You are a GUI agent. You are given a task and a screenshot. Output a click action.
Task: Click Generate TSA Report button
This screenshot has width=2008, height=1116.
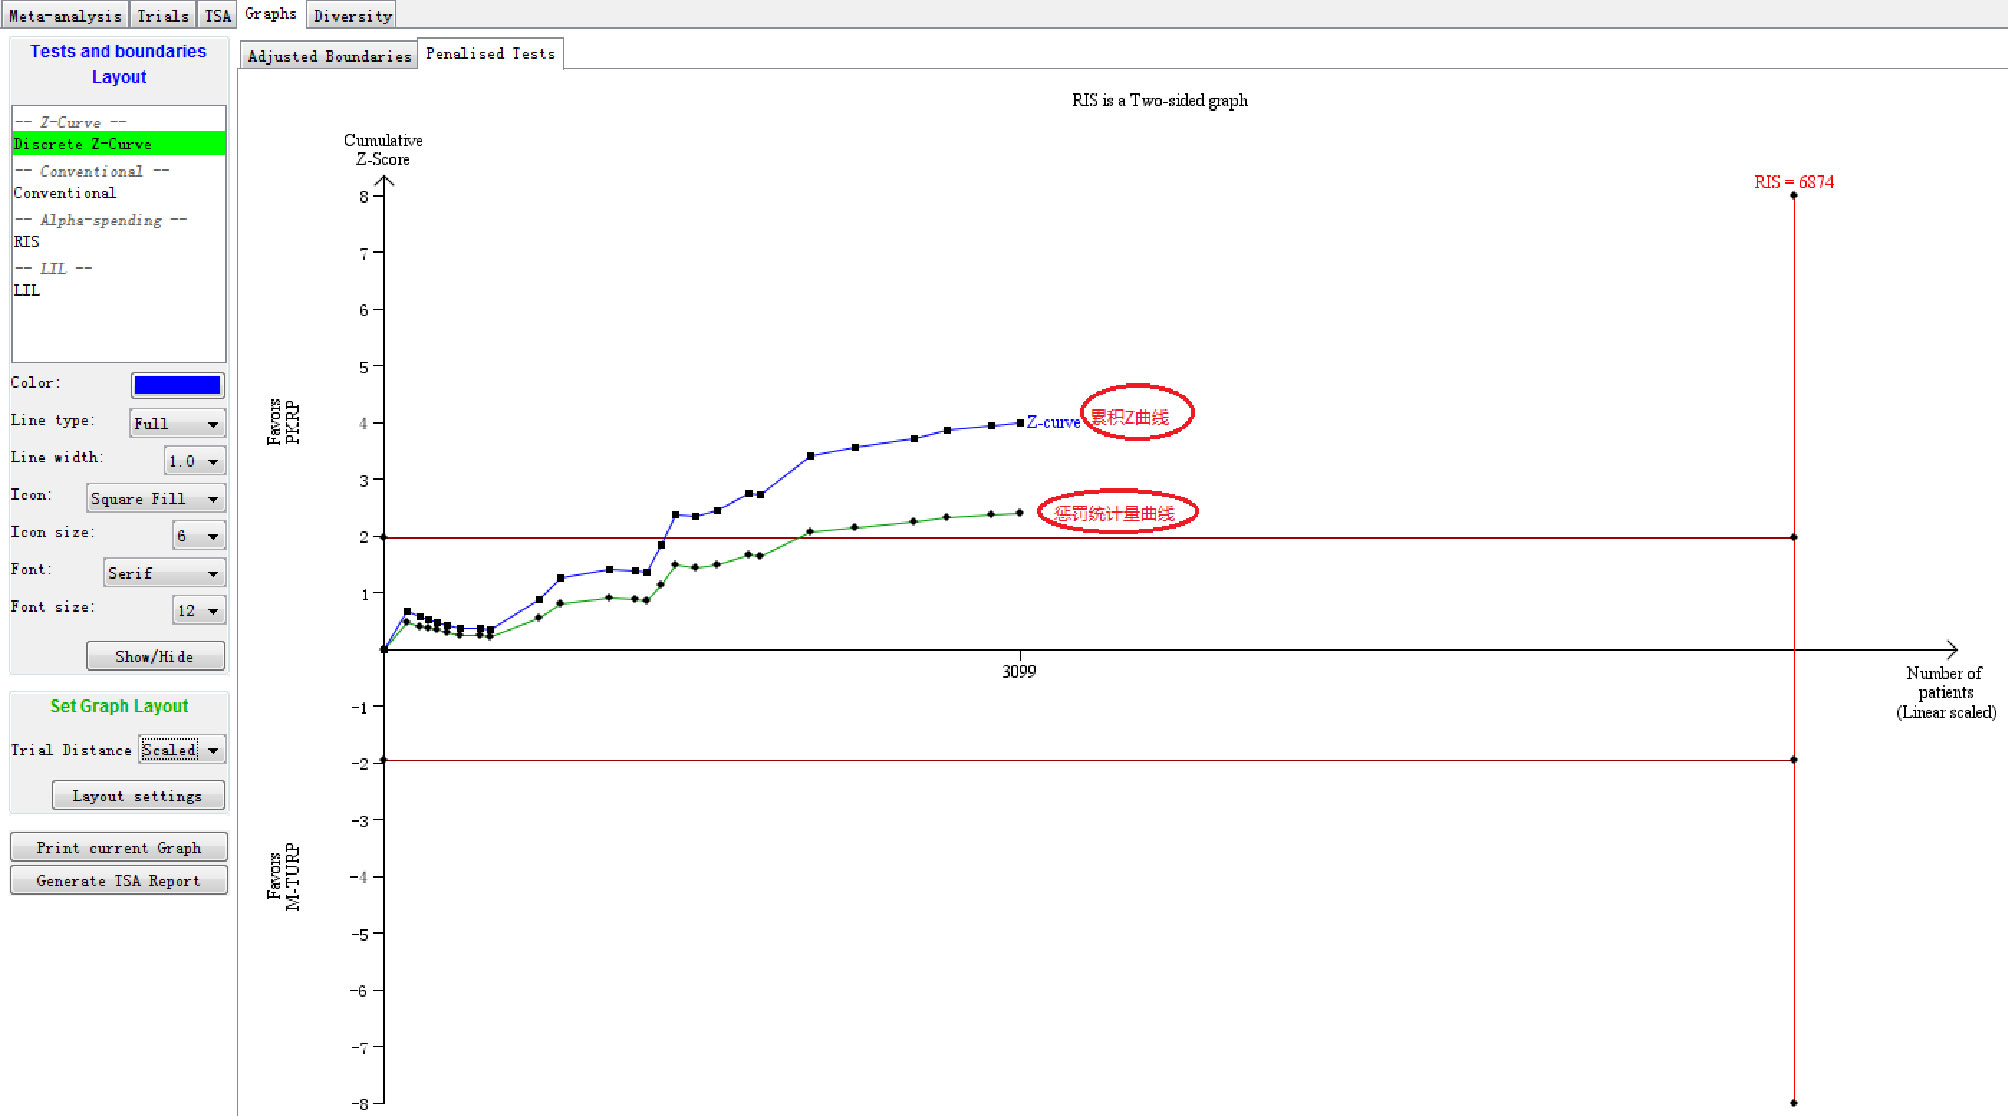click(118, 881)
